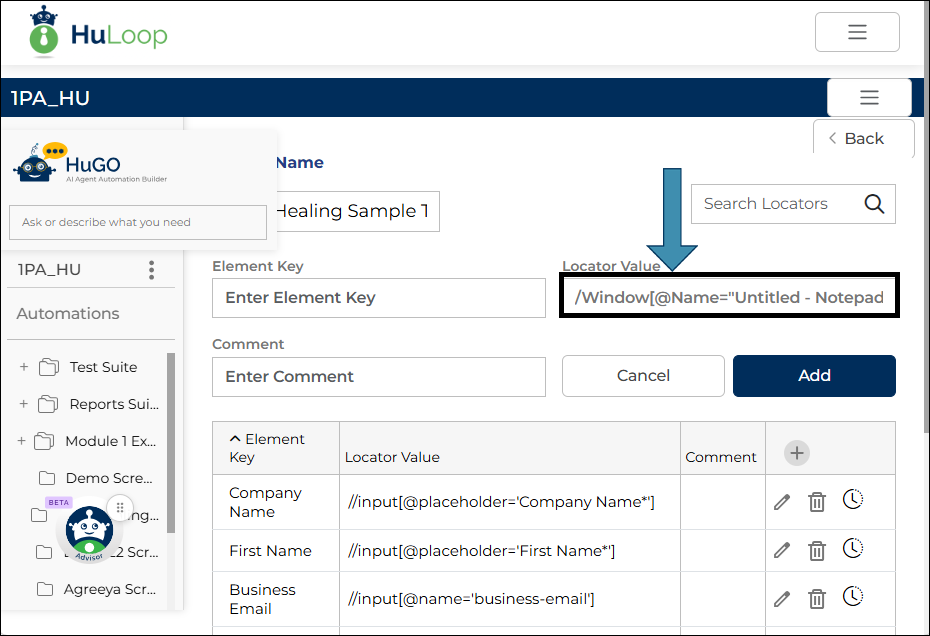Select the Test Suite tree item
Image resolution: width=930 pixels, height=636 pixels.
(x=103, y=367)
